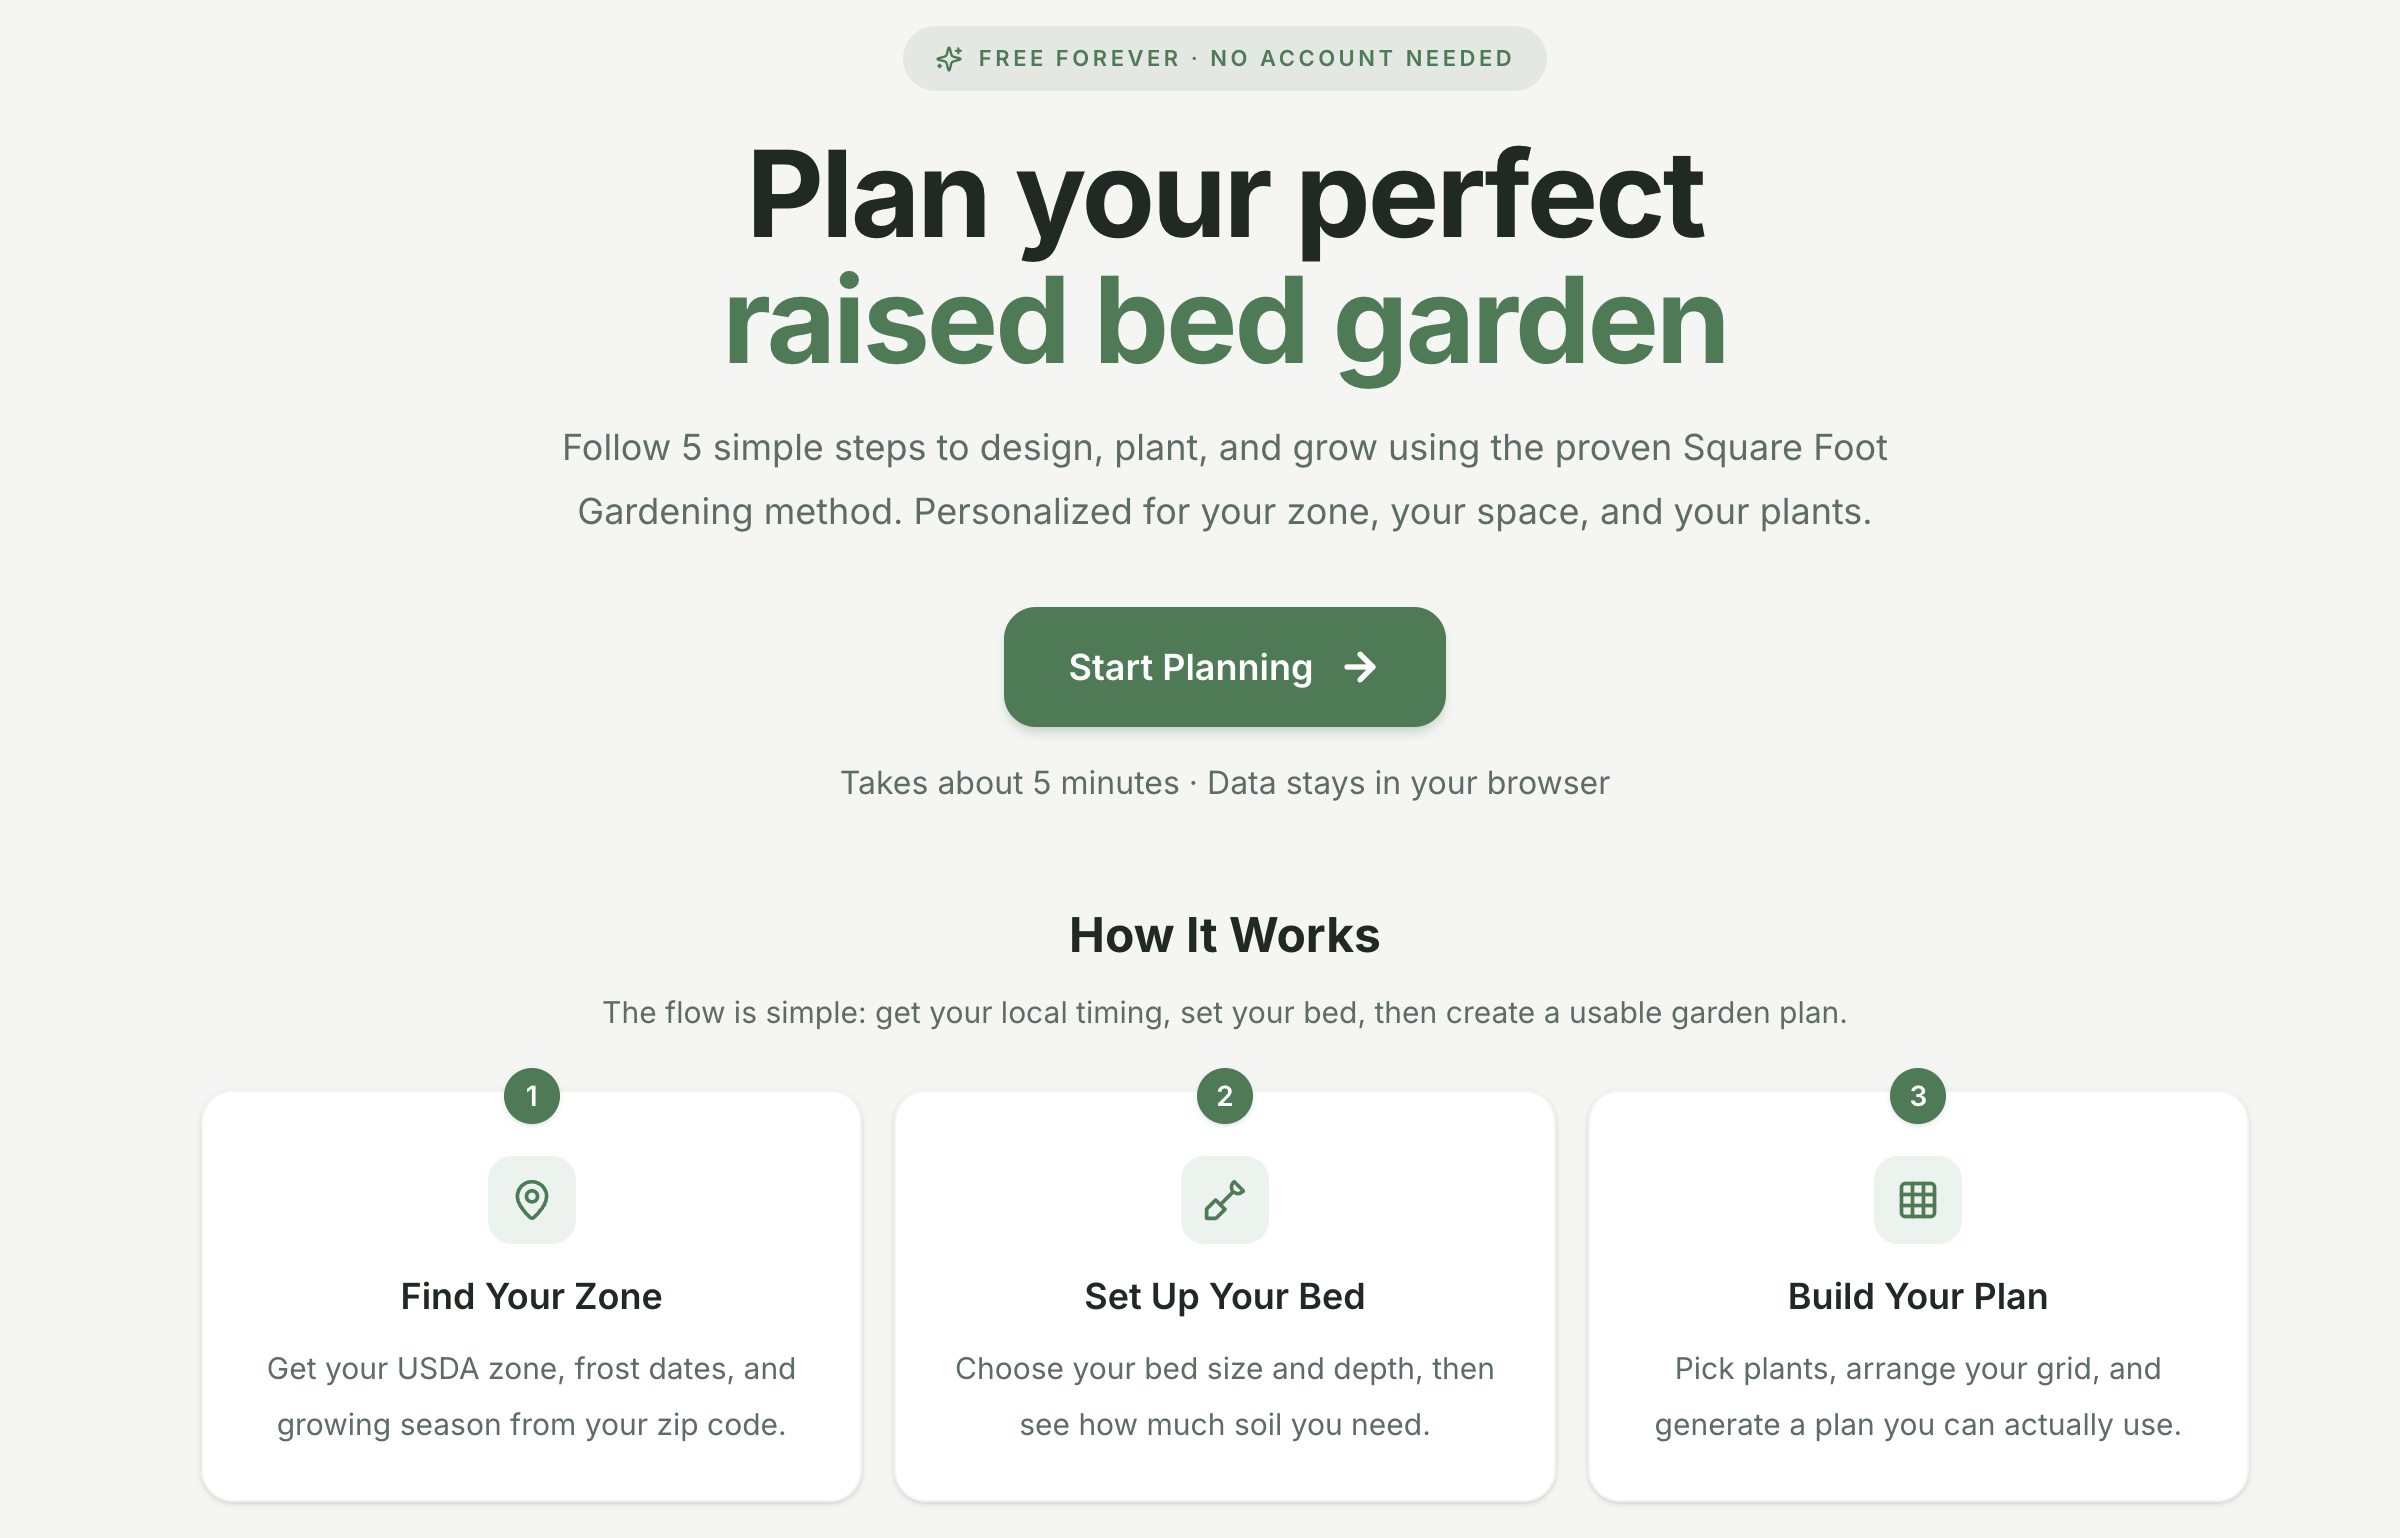The height and width of the screenshot is (1538, 2400).
Task: Click the step 3 number badge
Action: (1918, 1096)
